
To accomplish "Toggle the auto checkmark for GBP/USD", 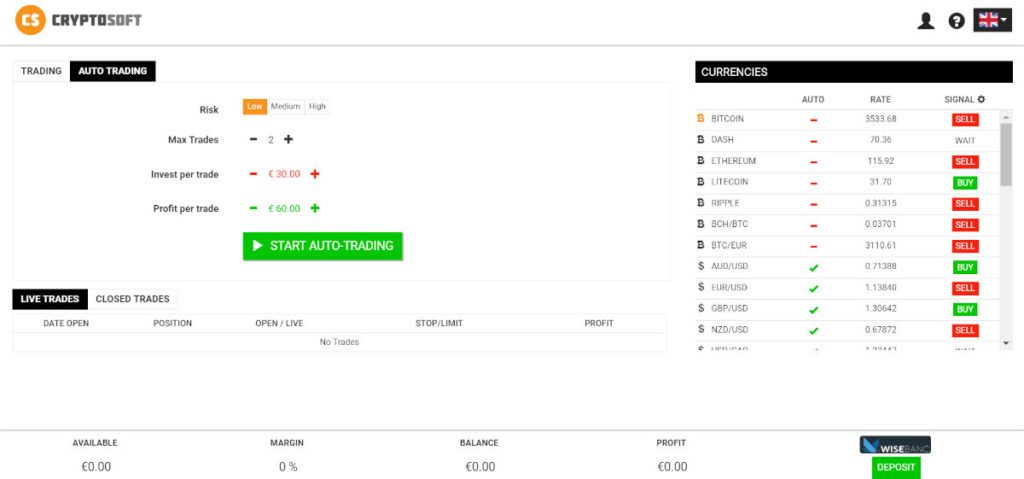I will click(x=813, y=309).
